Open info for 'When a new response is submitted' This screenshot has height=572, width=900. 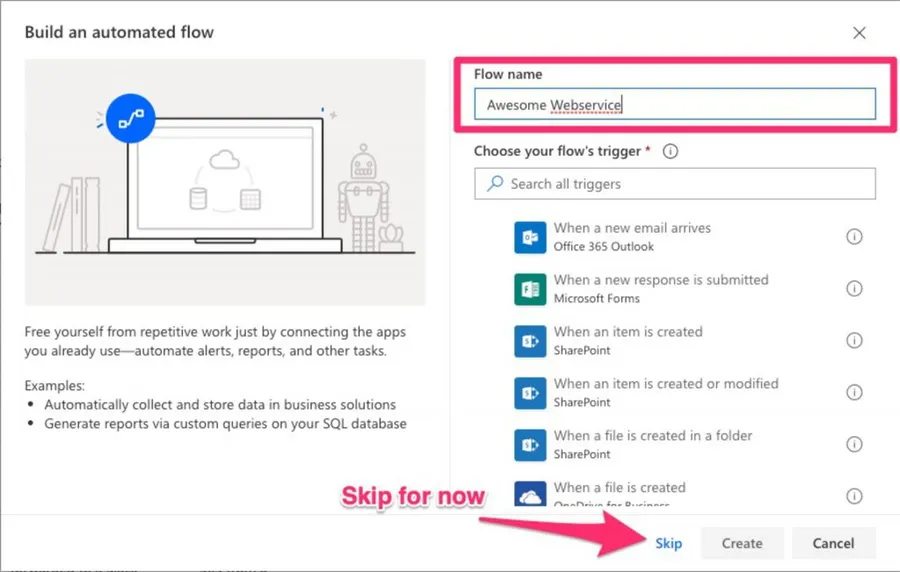click(854, 289)
